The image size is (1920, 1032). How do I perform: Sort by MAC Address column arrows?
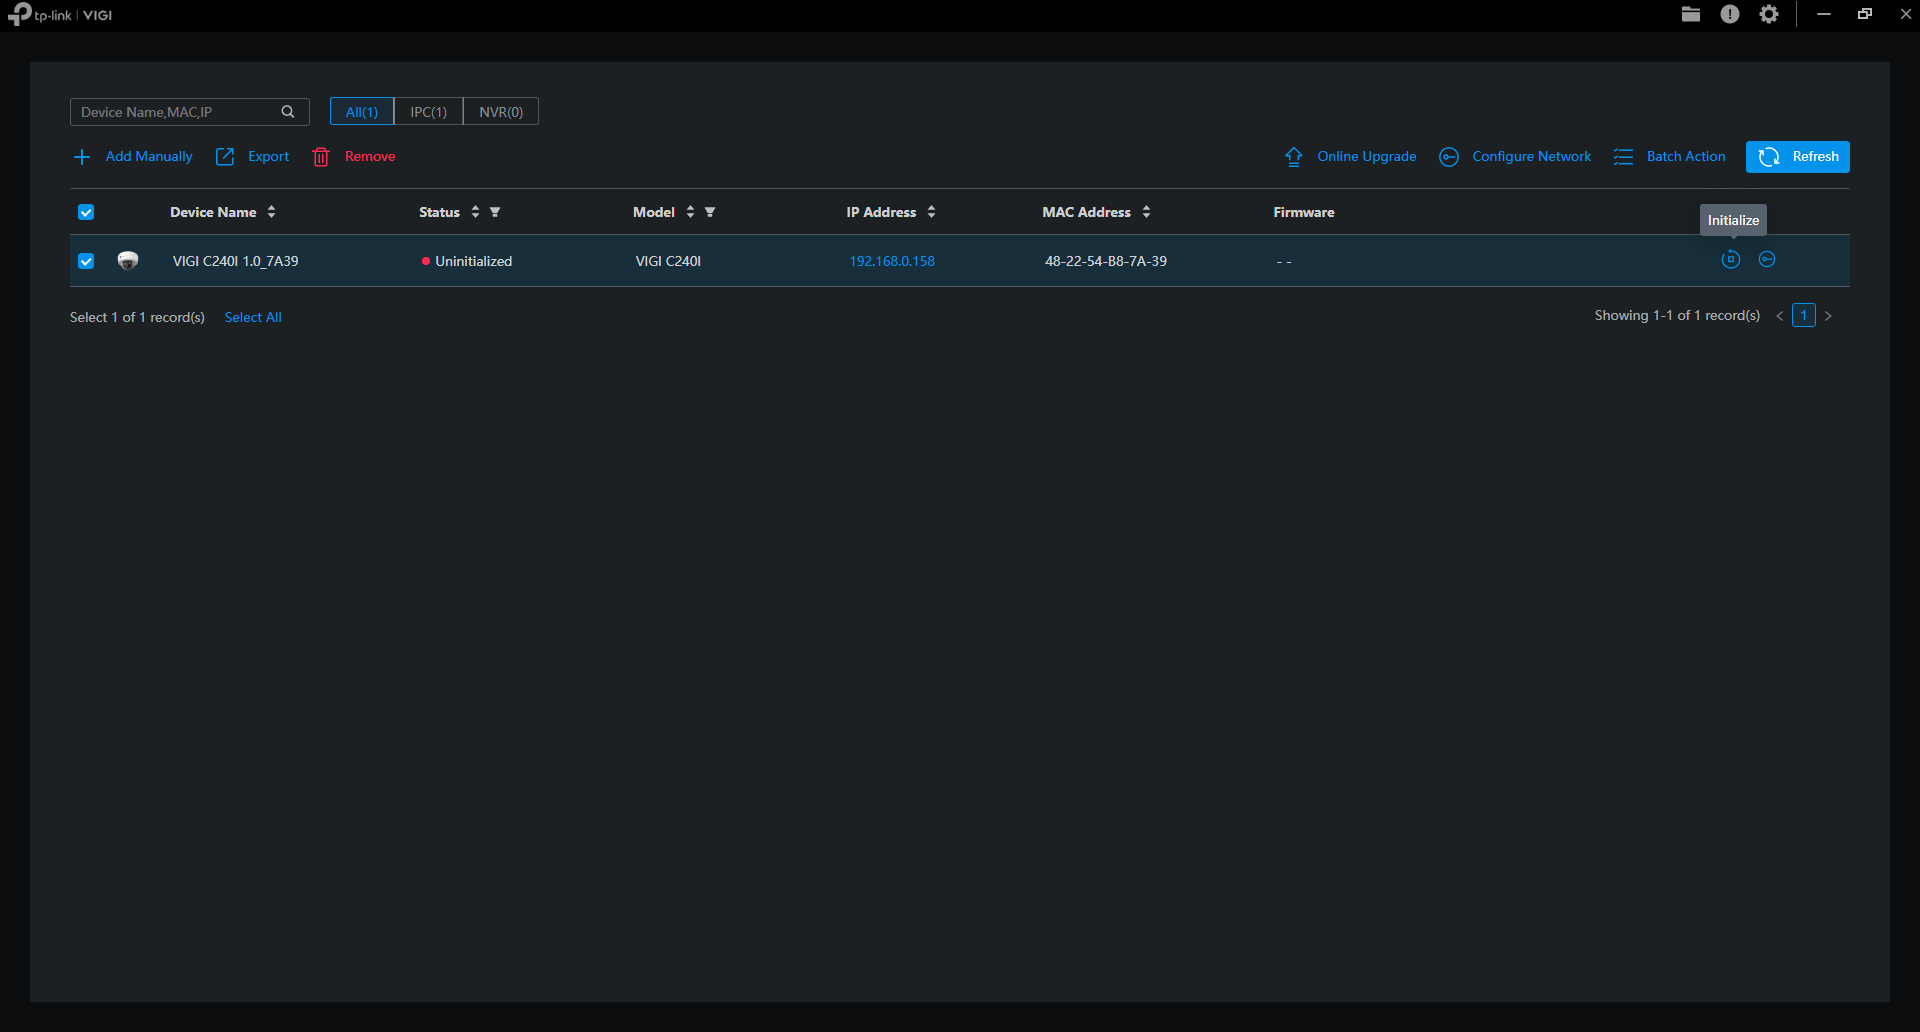(1146, 212)
